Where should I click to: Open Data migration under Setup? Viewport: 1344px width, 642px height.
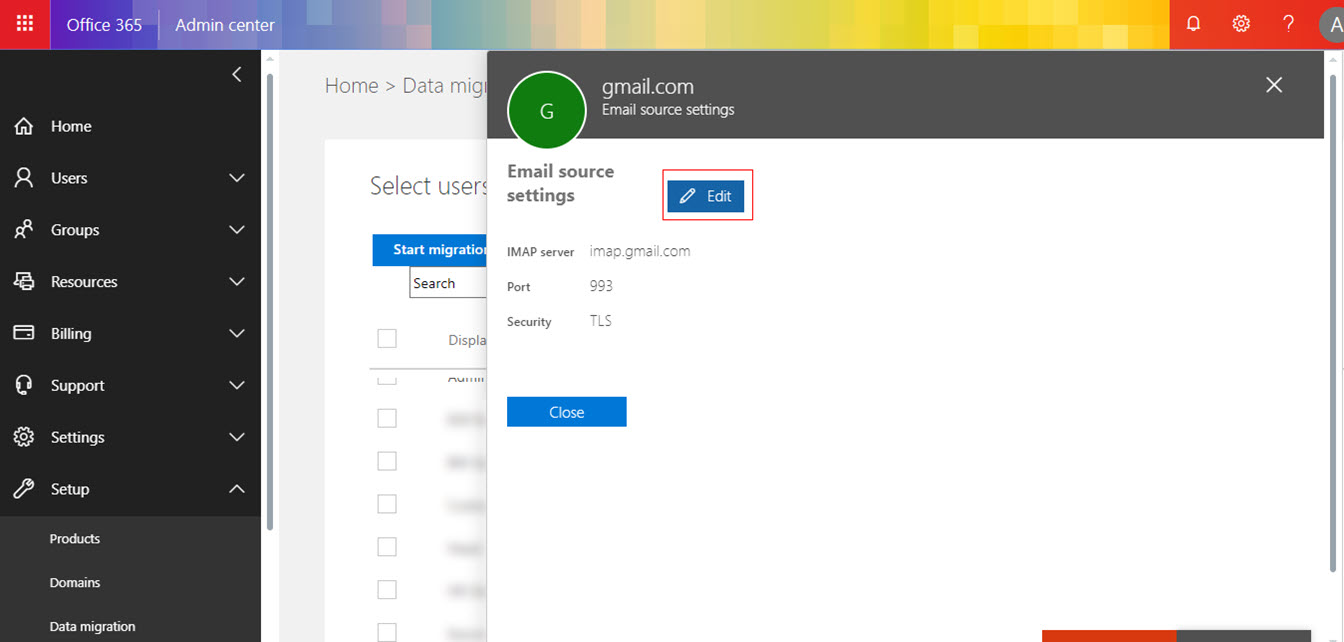pyautogui.click(x=92, y=627)
